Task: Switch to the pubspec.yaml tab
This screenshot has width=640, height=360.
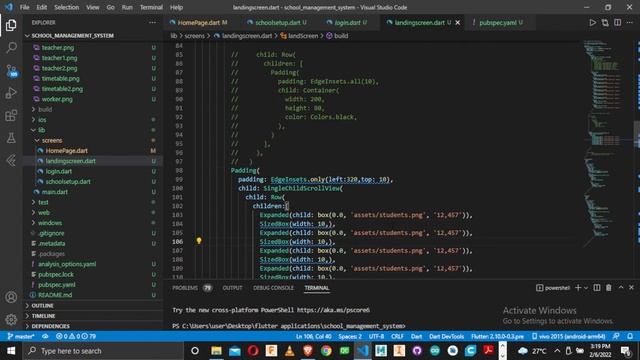Action: point(498,23)
